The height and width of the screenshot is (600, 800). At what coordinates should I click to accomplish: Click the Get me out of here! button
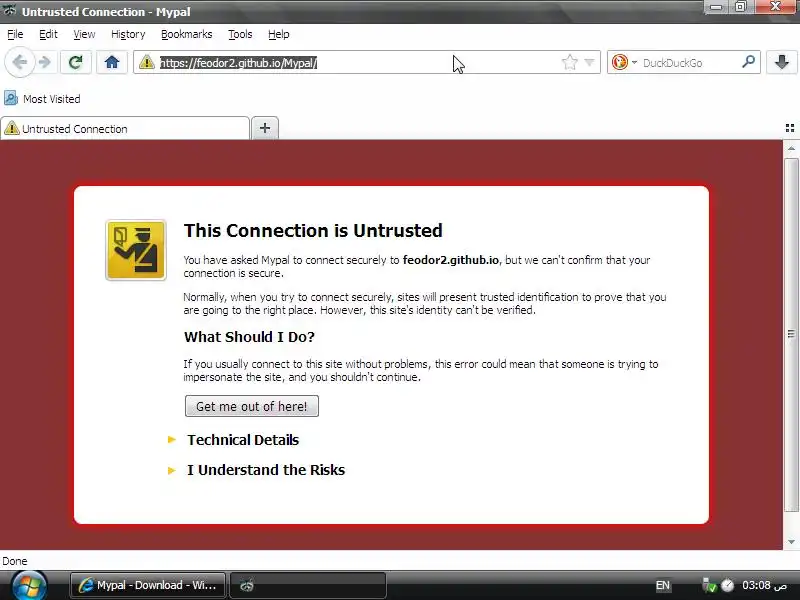pyautogui.click(x=252, y=406)
